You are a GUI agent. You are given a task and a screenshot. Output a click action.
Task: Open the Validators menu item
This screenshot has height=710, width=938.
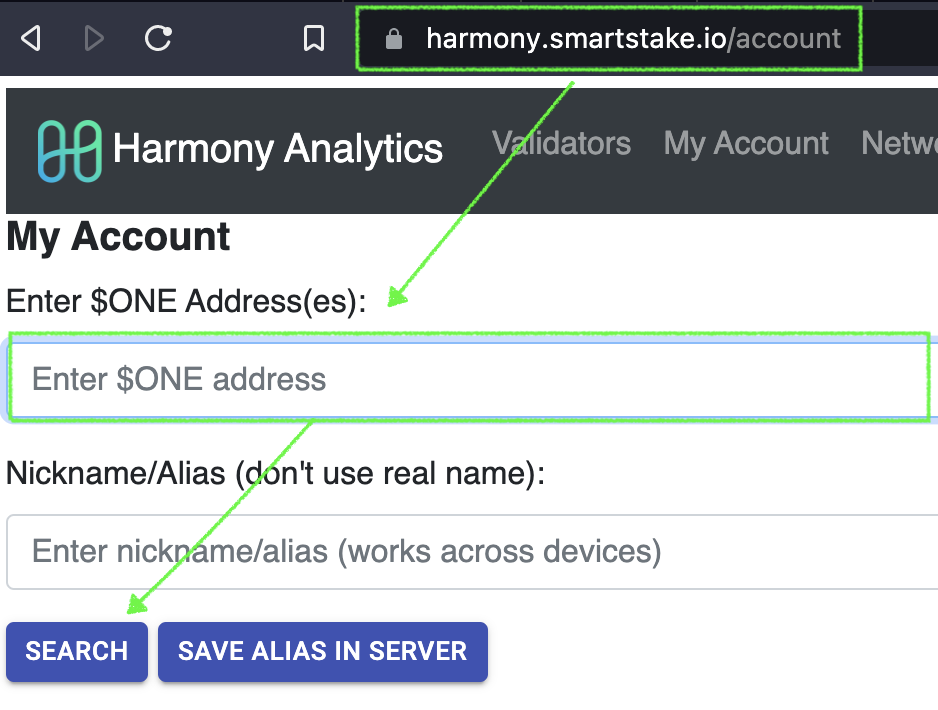click(x=561, y=144)
